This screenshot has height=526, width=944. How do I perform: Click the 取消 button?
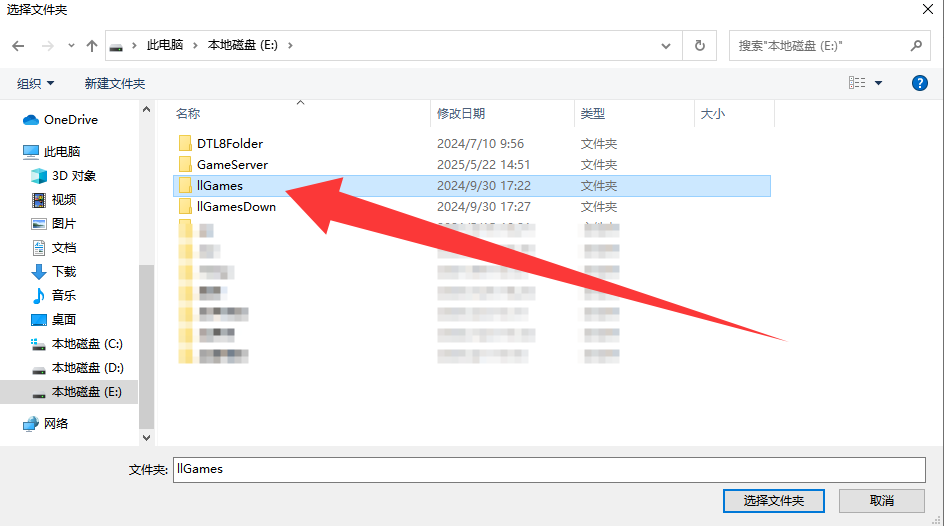pyautogui.click(x=881, y=500)
